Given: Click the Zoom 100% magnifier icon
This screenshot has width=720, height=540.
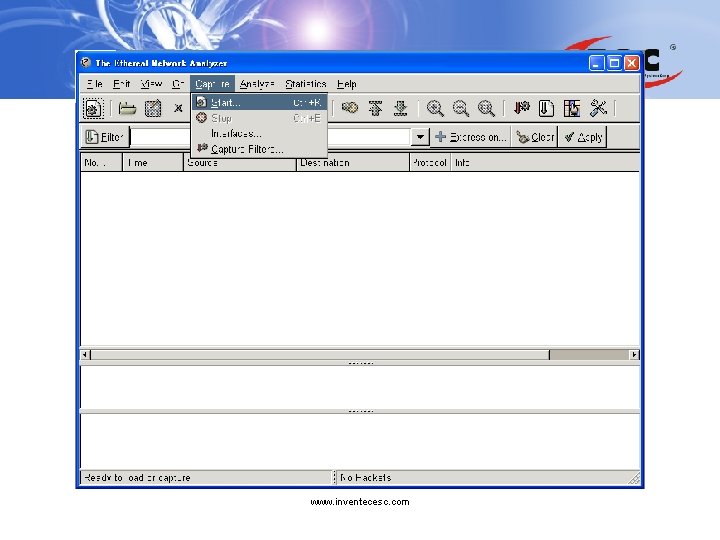Looking at the screenshot, I should [486, 108].
